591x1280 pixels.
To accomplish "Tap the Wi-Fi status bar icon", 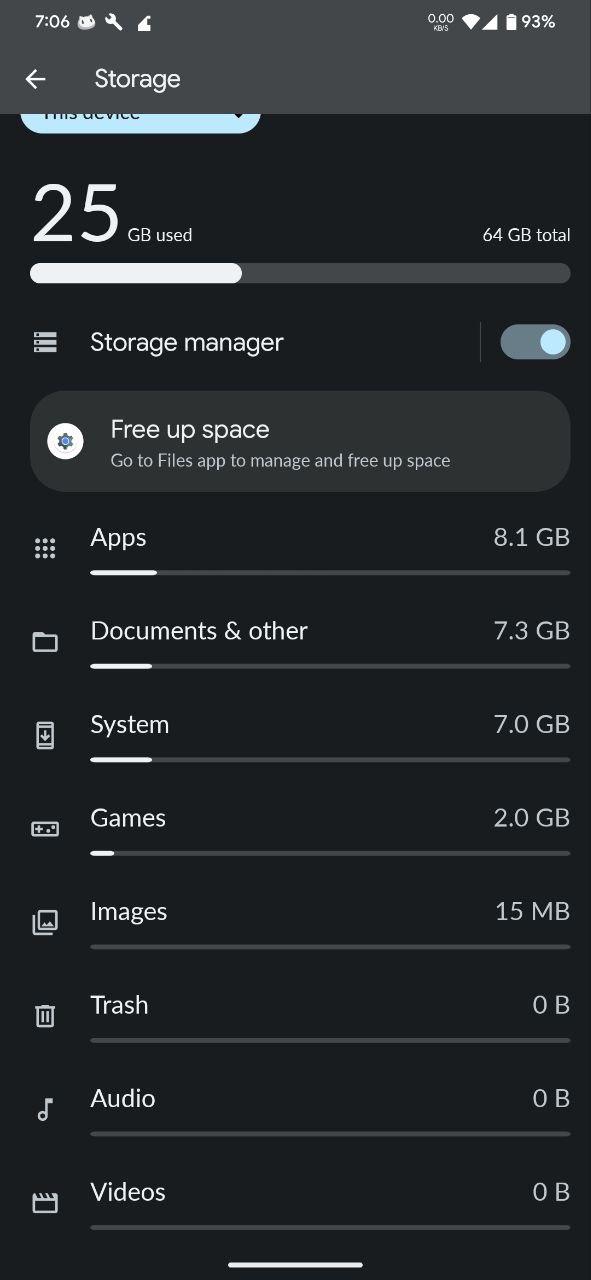I will pos(471,21).
